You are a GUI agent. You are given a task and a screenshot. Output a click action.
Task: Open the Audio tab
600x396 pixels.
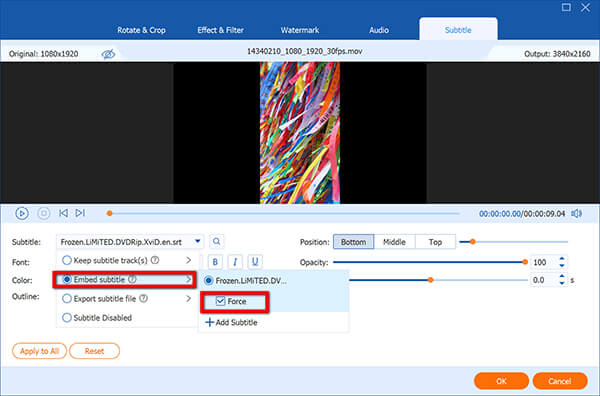coord(379,30)
